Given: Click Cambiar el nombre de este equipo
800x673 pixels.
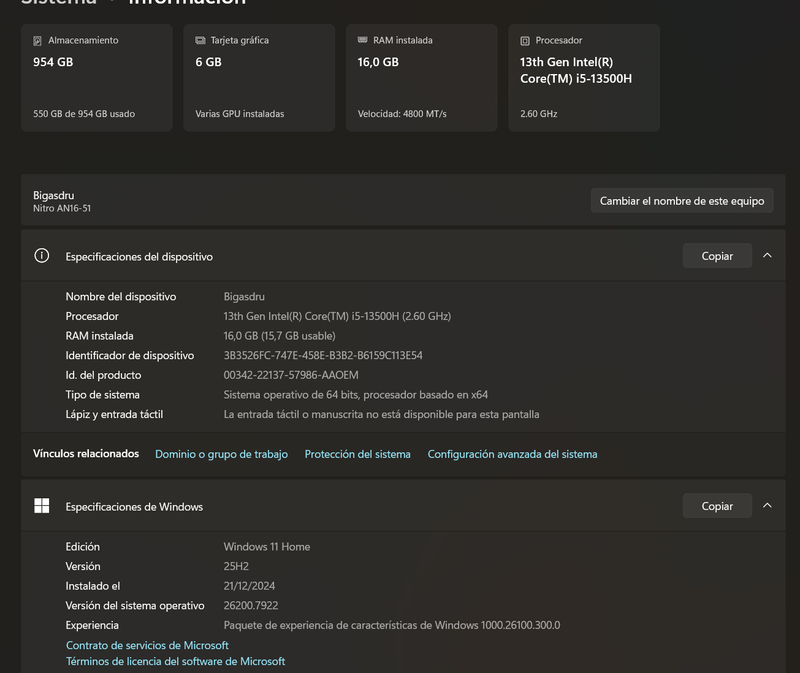Looking at the screenshot, I should coord(682,201).
